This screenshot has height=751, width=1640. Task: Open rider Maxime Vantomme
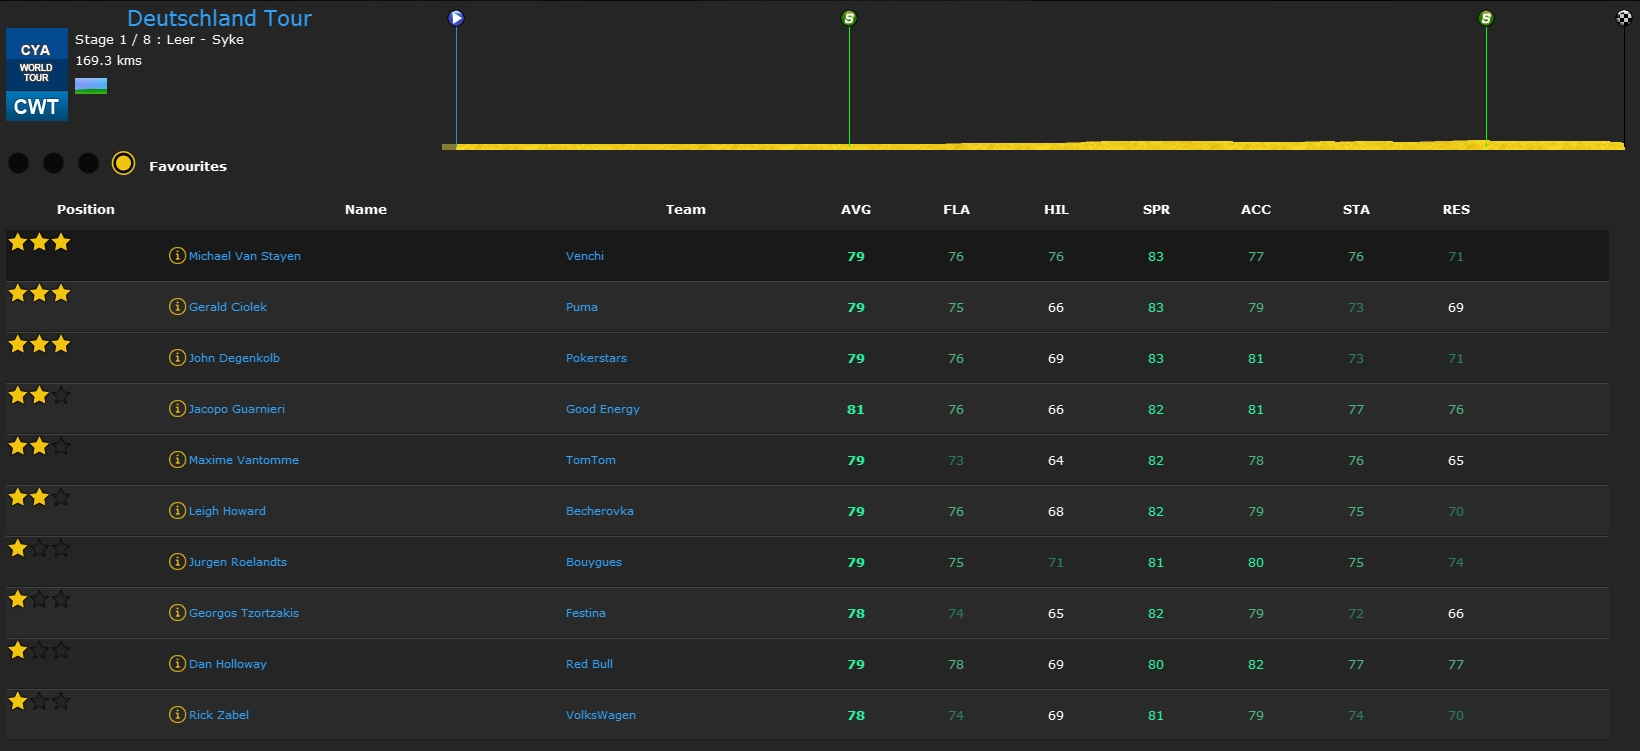[244, 460]
